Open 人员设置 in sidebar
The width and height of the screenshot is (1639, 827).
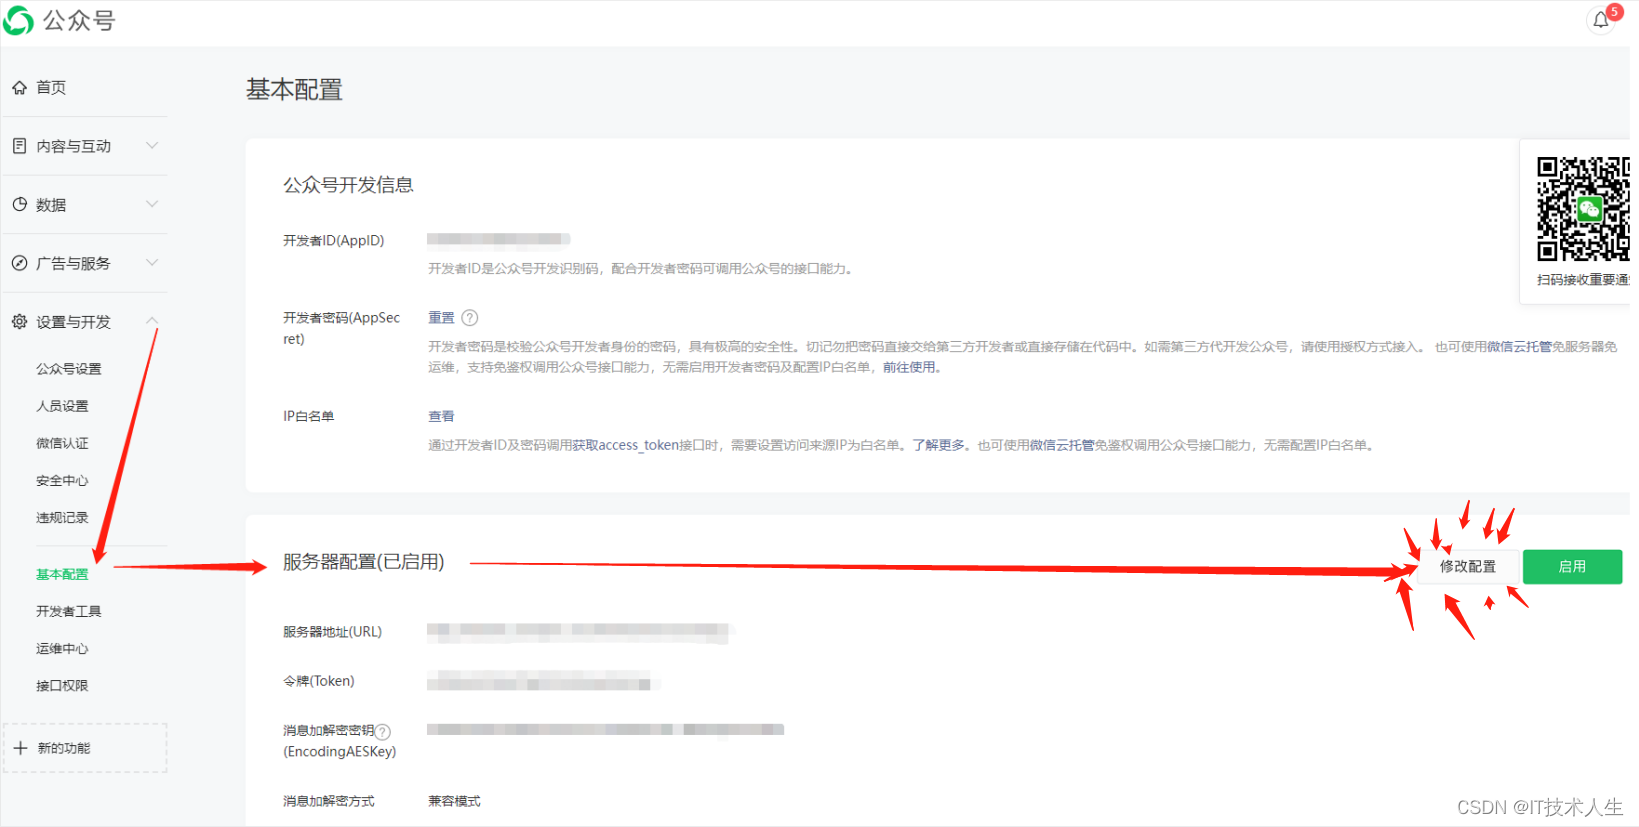point(62,406)
